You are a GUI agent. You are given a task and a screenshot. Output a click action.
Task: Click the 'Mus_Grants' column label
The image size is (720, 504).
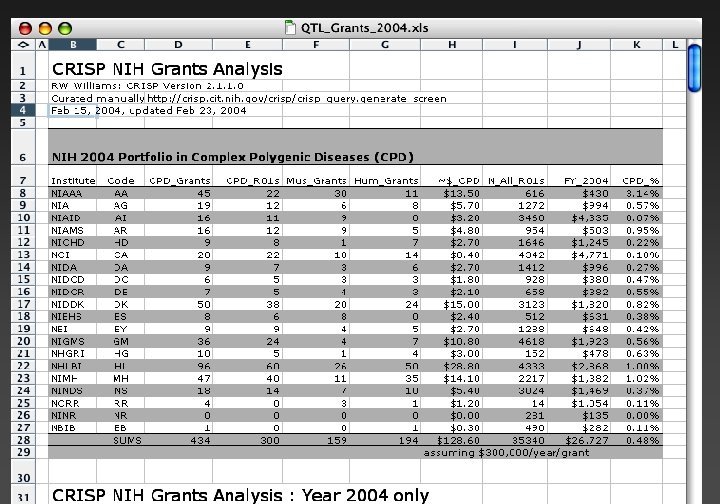pos(316,181)
